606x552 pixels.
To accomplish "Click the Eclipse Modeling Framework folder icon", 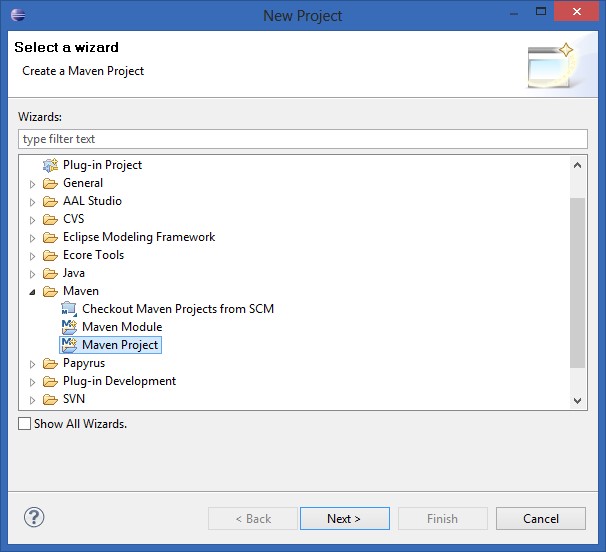I will coord(50,238).
